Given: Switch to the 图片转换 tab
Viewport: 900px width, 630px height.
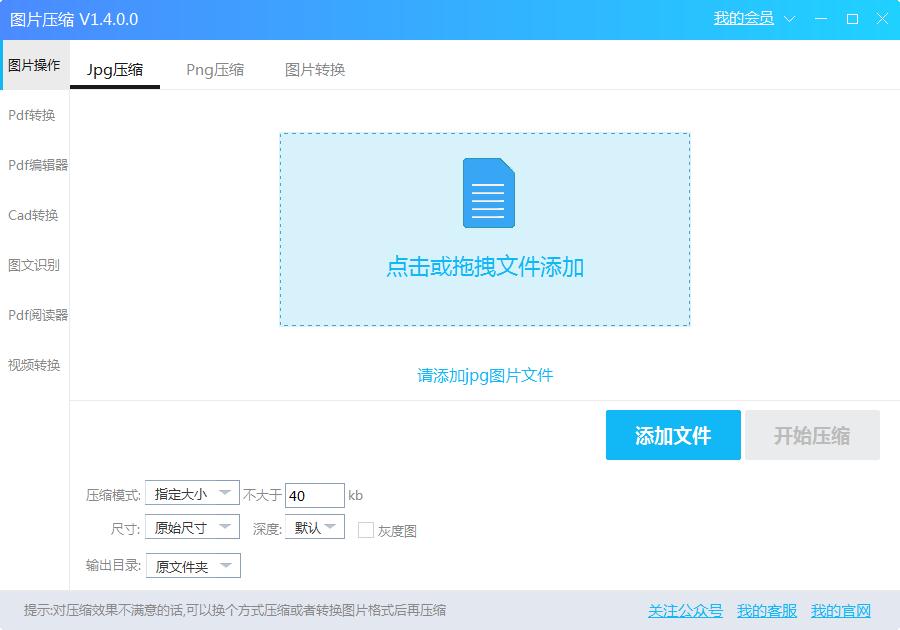Looking at the screenshot, I should coord(316,70).
